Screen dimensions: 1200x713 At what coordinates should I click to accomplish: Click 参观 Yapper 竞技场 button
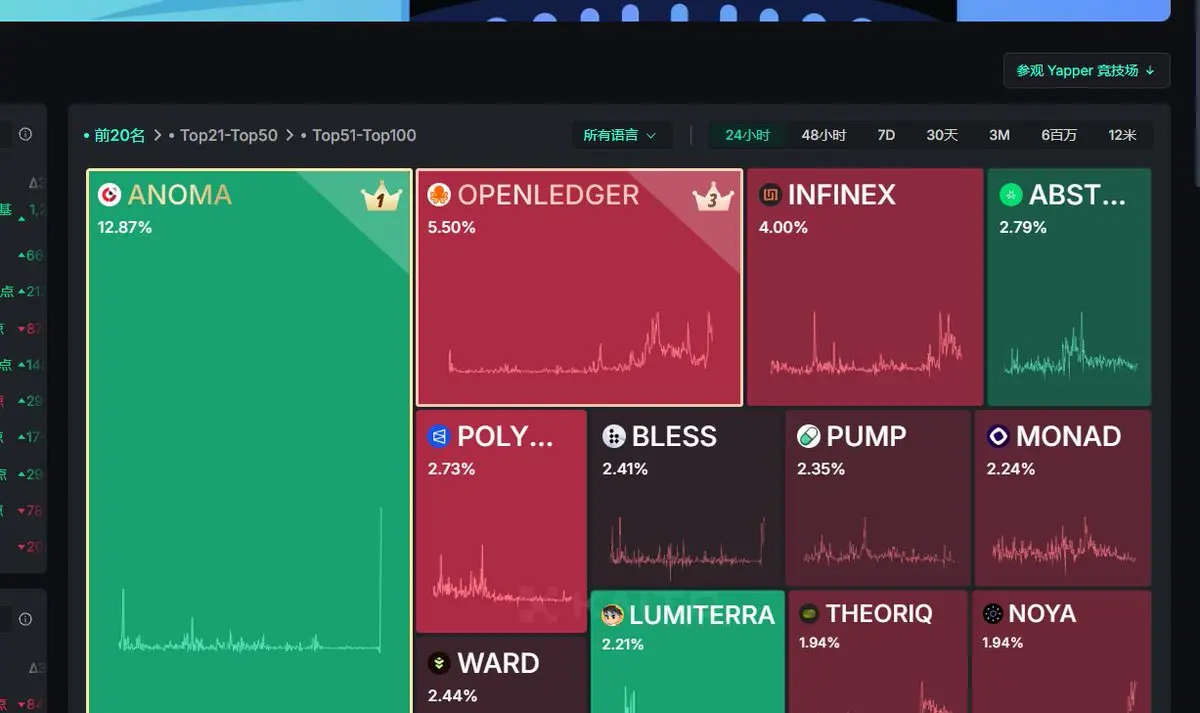point(1087,71)
